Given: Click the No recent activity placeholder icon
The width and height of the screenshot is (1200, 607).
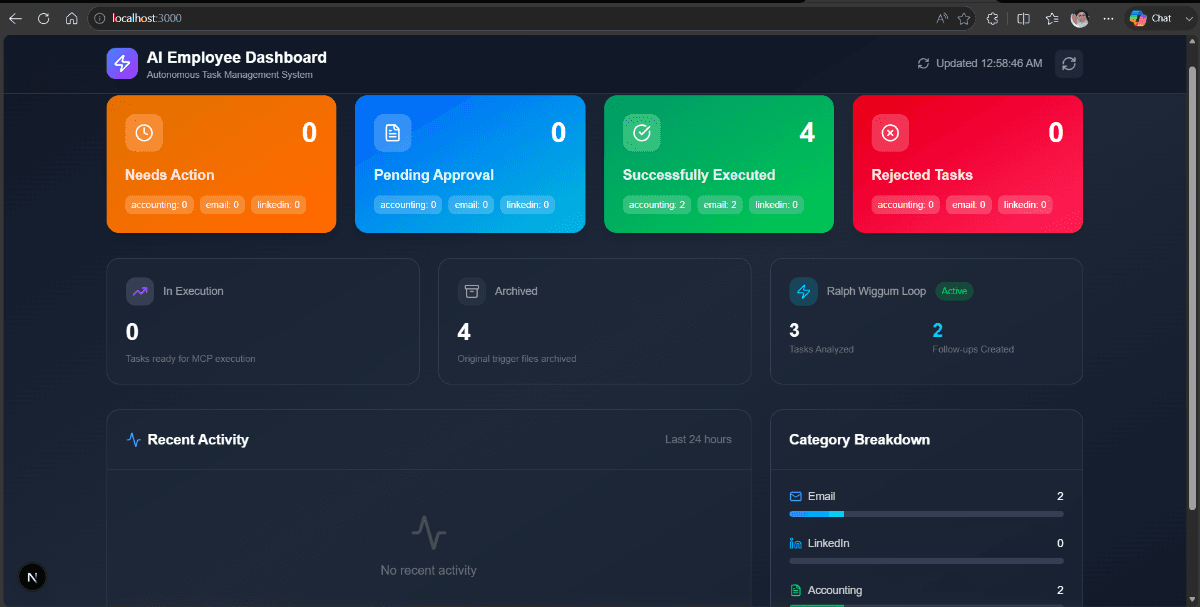Looking at the screenshot, I should (x=429, y=532).
